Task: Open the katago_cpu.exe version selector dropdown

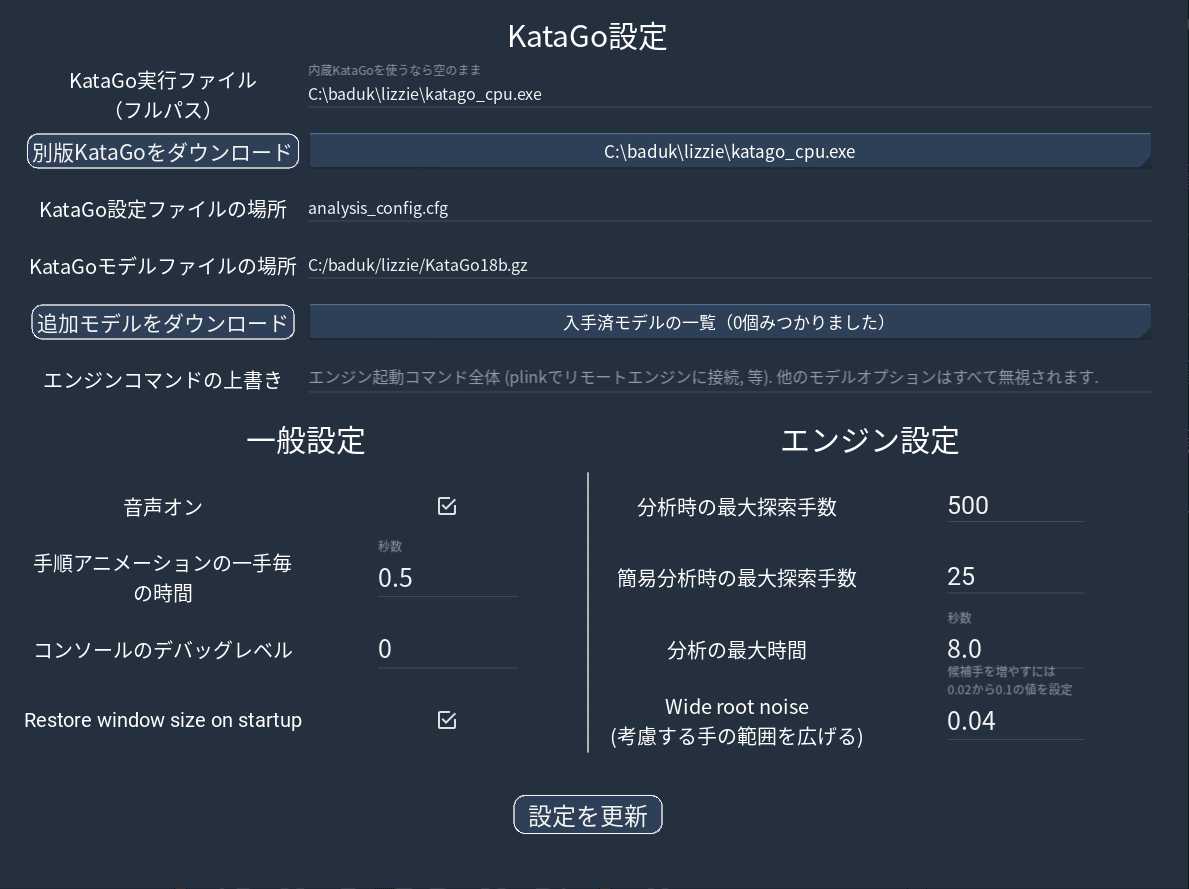Action: pos(729,151)
